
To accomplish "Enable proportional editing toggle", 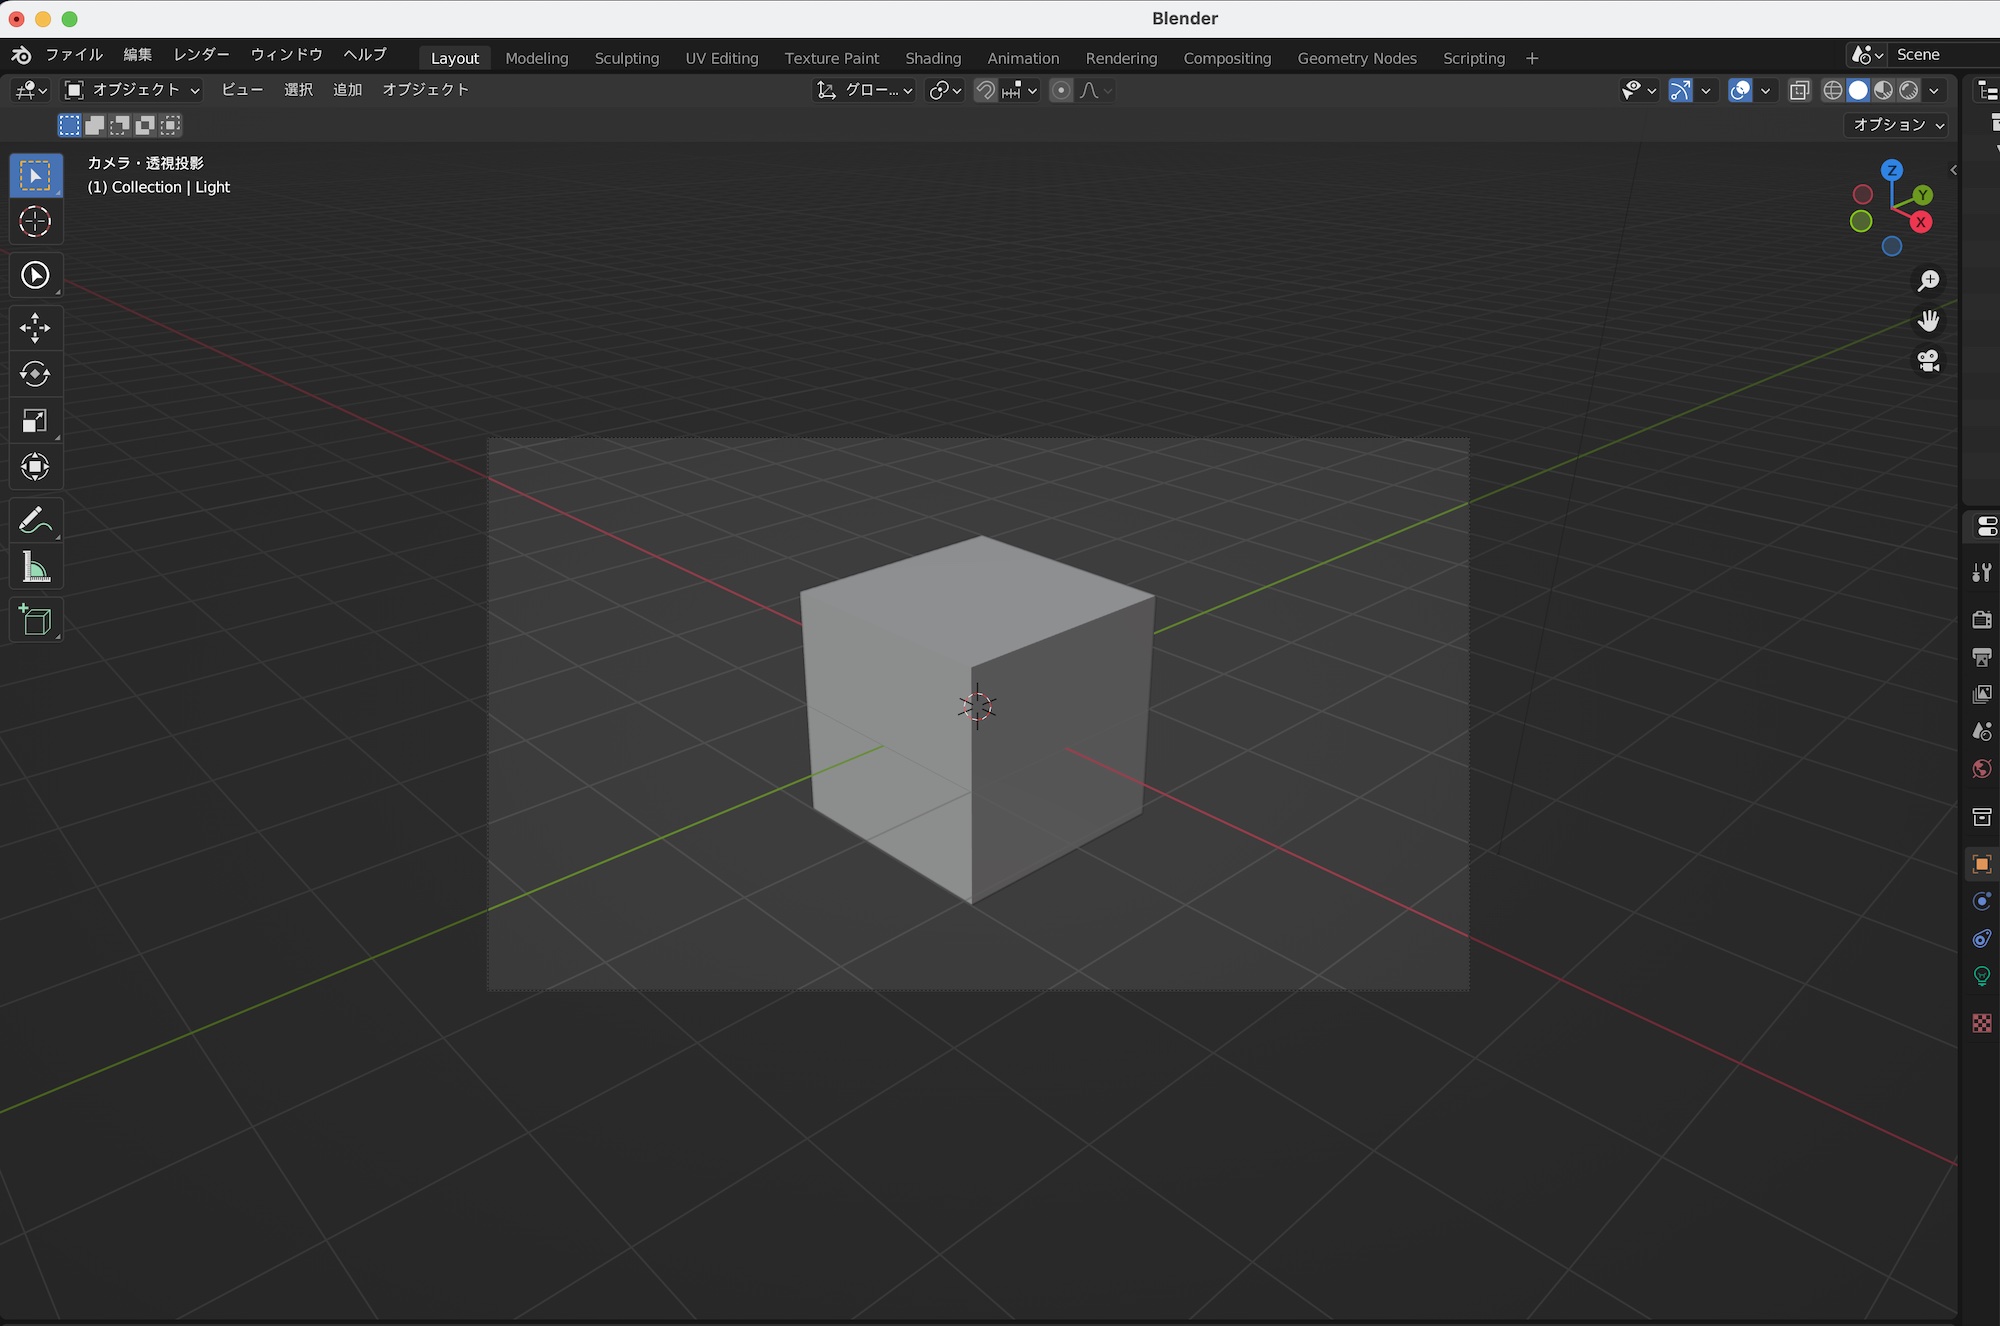I will point(1061,91).
